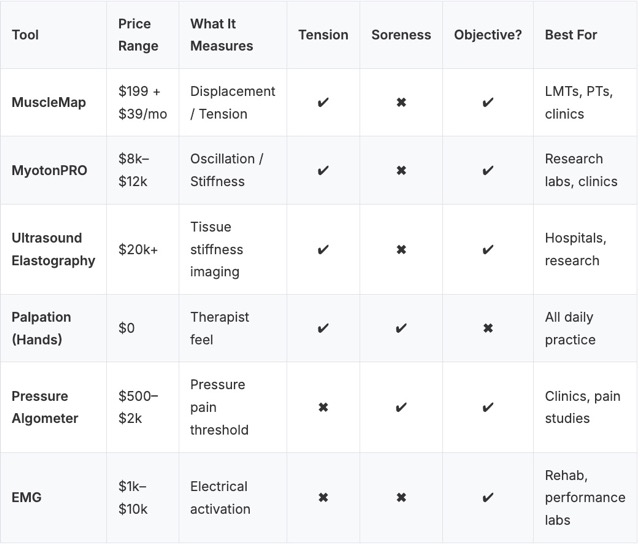Click the MuscleMap Soreness cross icon
The width and height of the screenshot is (640, 544).
[401, 103]
